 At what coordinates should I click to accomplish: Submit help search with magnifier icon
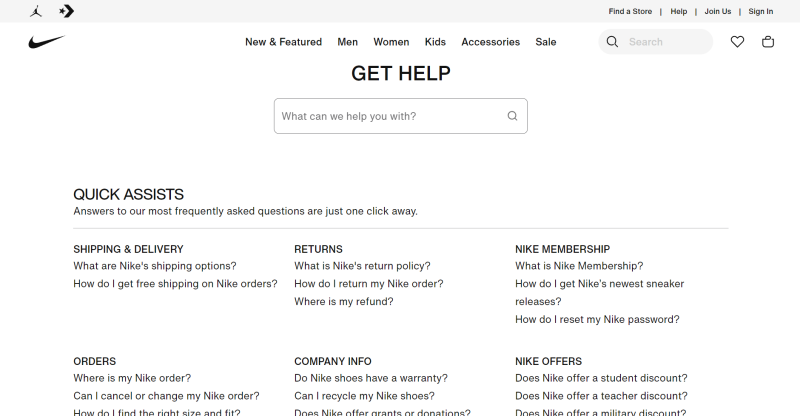[512, 116]
